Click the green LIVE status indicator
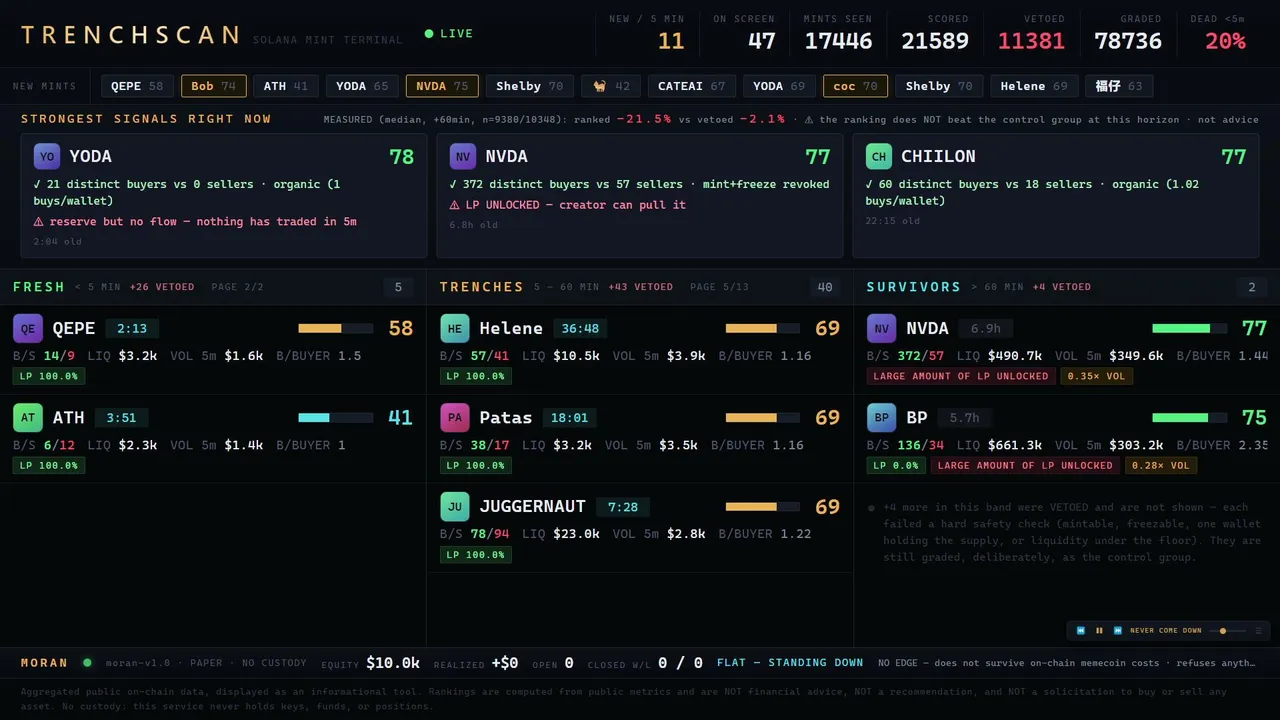The height and width of the screenshot is (720, 1280). point(449,34)
